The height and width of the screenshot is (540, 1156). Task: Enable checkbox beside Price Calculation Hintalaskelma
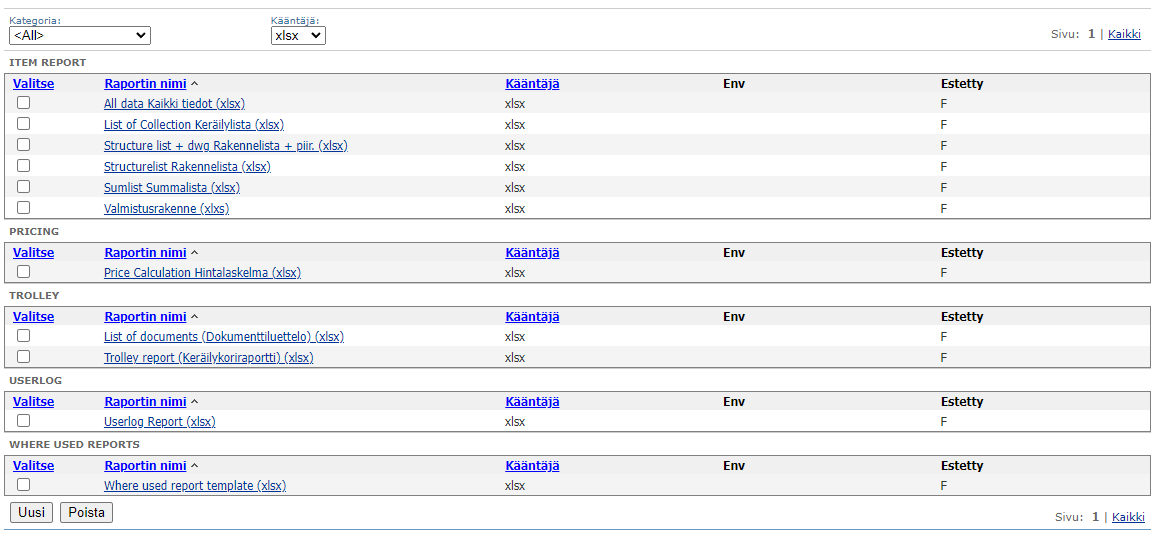(23, 272)
